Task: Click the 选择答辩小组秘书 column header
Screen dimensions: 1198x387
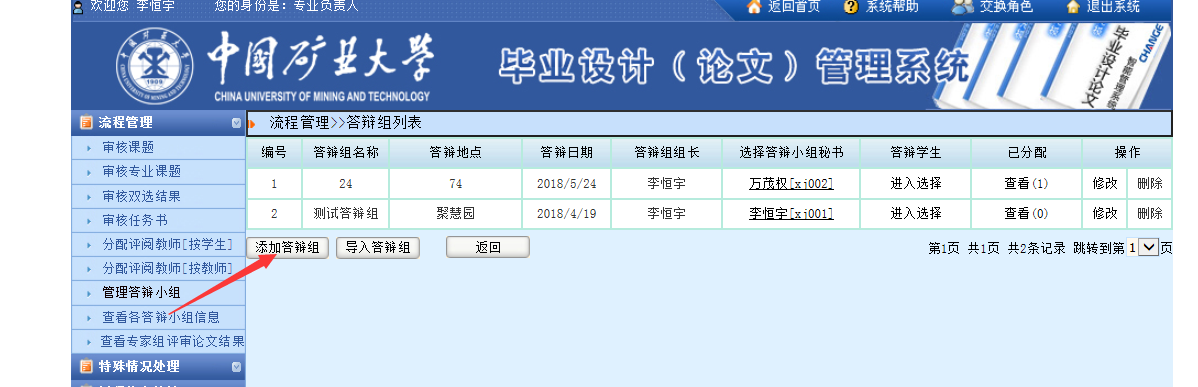Action: tap(792, 152)
